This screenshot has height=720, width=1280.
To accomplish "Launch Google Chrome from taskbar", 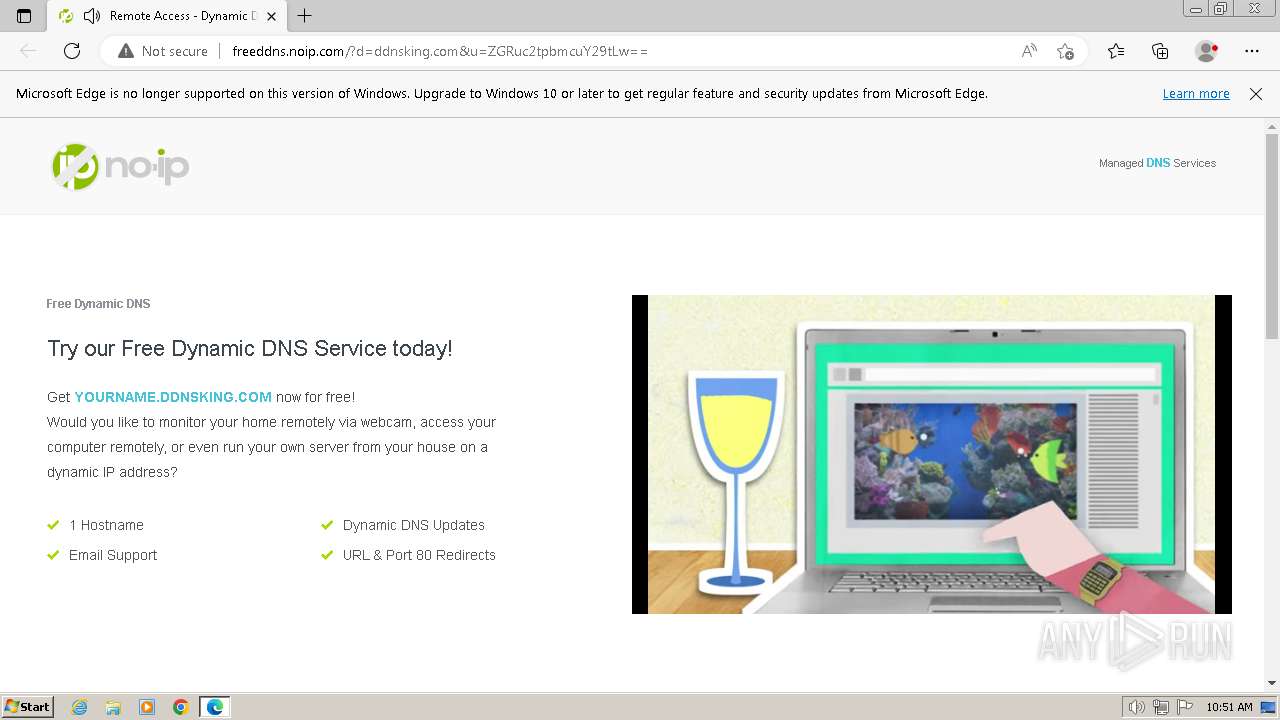I will (x=180, y=707).
